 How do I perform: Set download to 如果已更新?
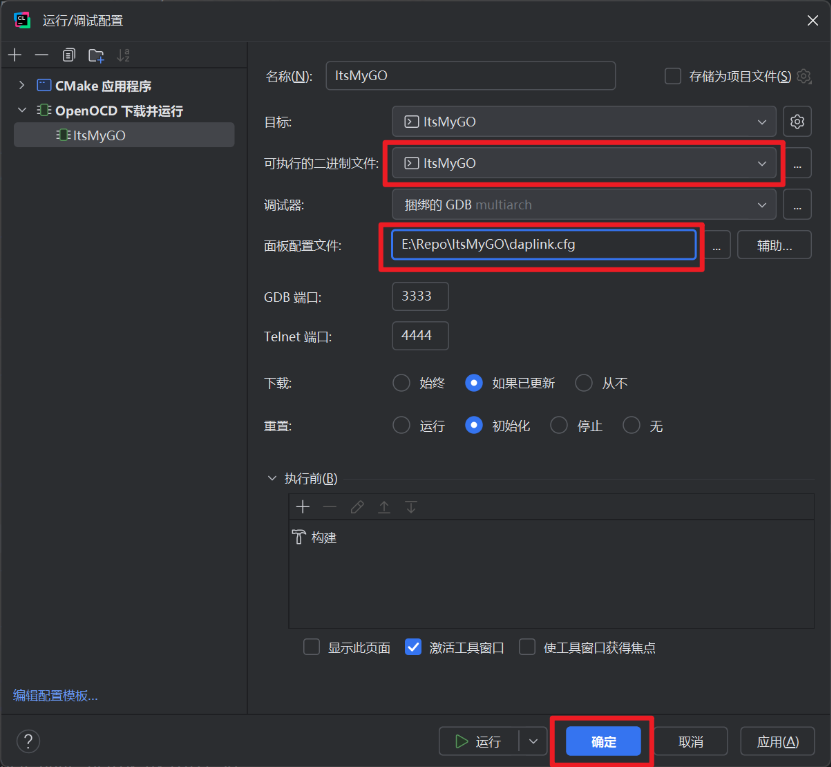tap(473, 383)
